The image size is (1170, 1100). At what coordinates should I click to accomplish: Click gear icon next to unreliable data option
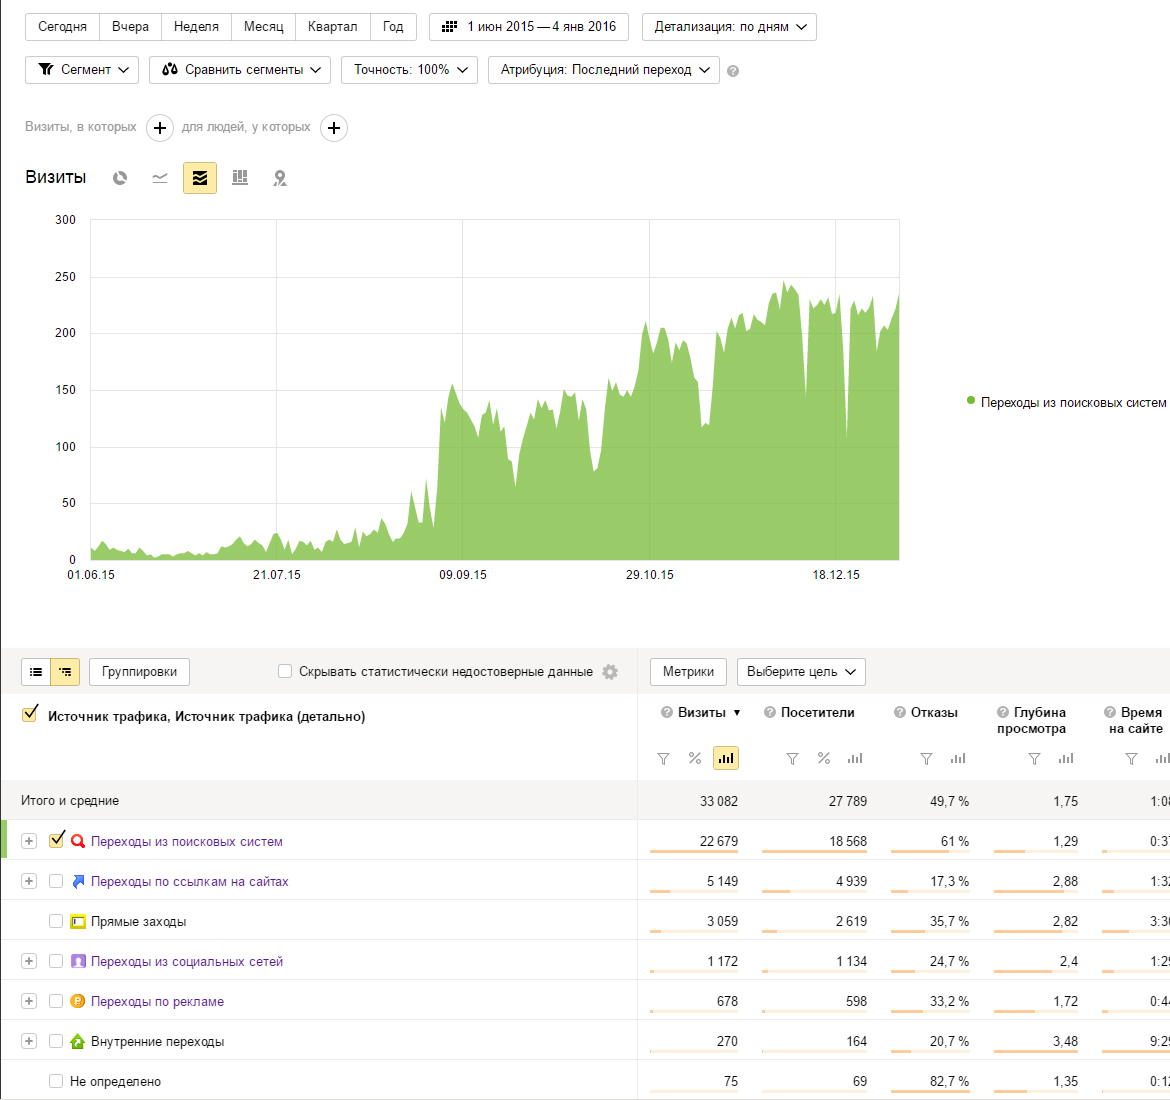[x=610, y=672]
